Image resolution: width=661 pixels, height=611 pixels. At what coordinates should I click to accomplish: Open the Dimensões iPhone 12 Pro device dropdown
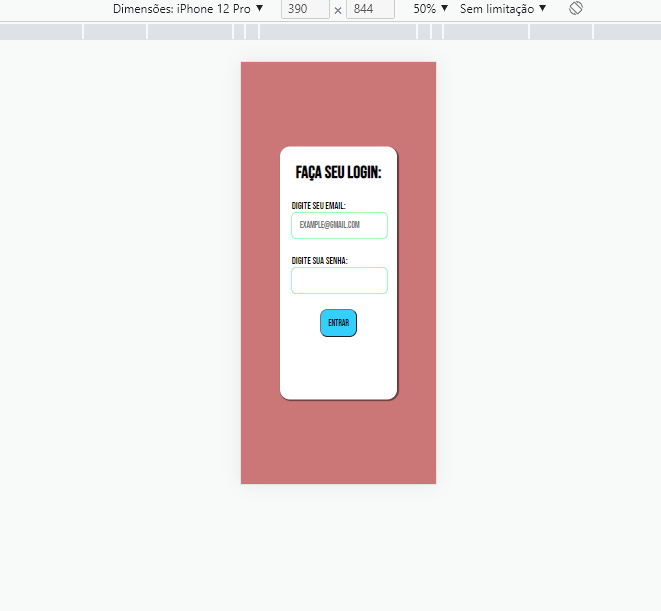coord(188,9)
